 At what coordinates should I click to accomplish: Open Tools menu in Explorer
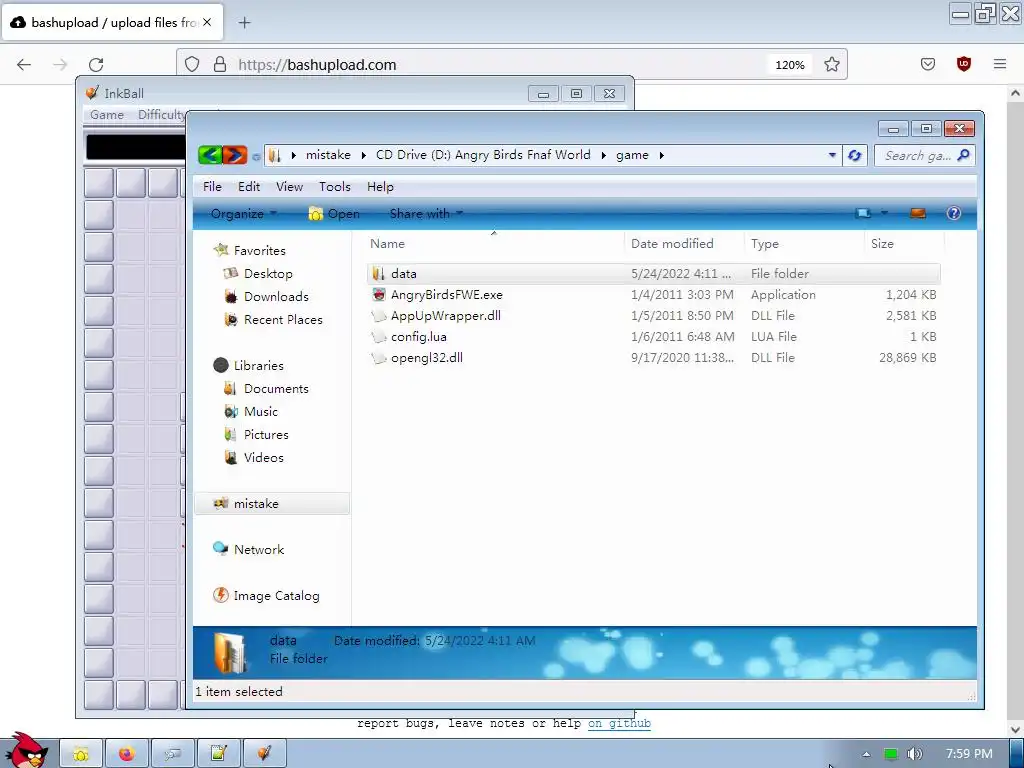pyautogui.click(x=335, y=187)
